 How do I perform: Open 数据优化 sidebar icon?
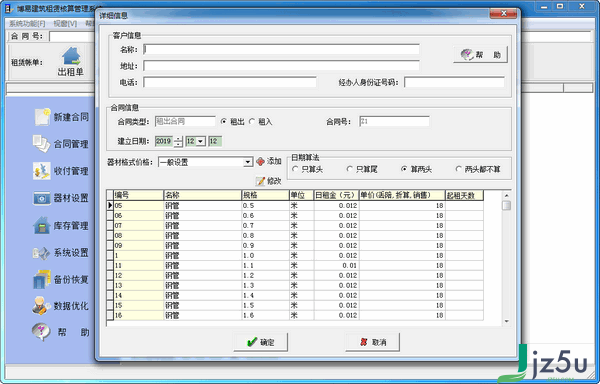pos(42,306)
